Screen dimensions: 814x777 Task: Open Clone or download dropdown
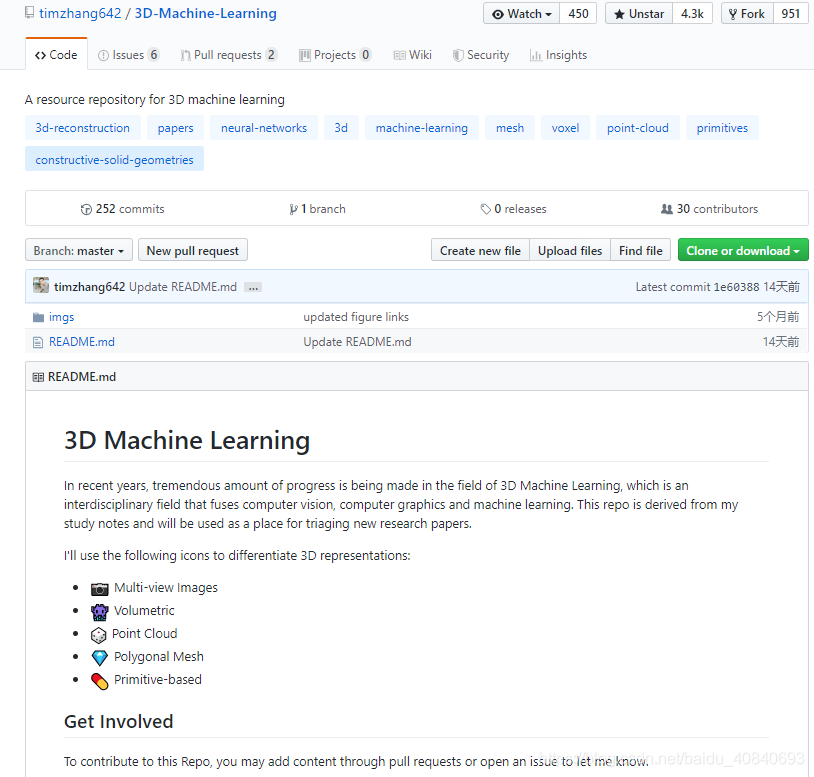pos(743,250)
